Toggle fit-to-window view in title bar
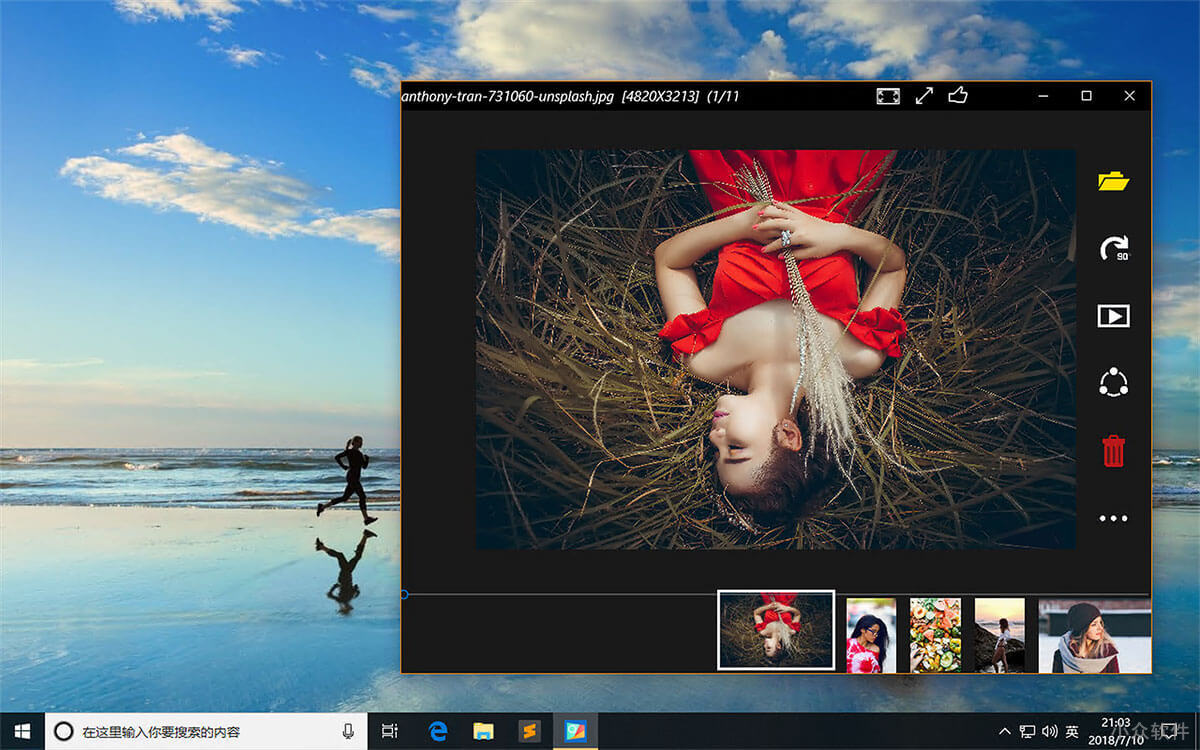1200x750 pixels. coord(888,96)
